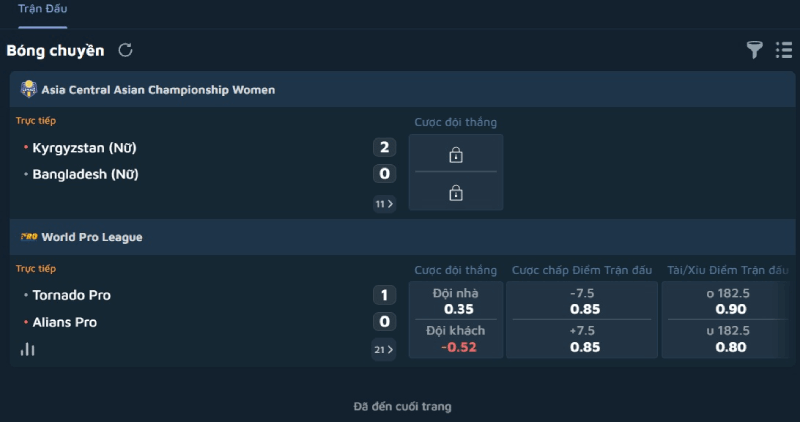Viewport: 800px width, 422px height.
Task: Click Asia Central Asian Championship league logo
Action: (x=29, y=89)
